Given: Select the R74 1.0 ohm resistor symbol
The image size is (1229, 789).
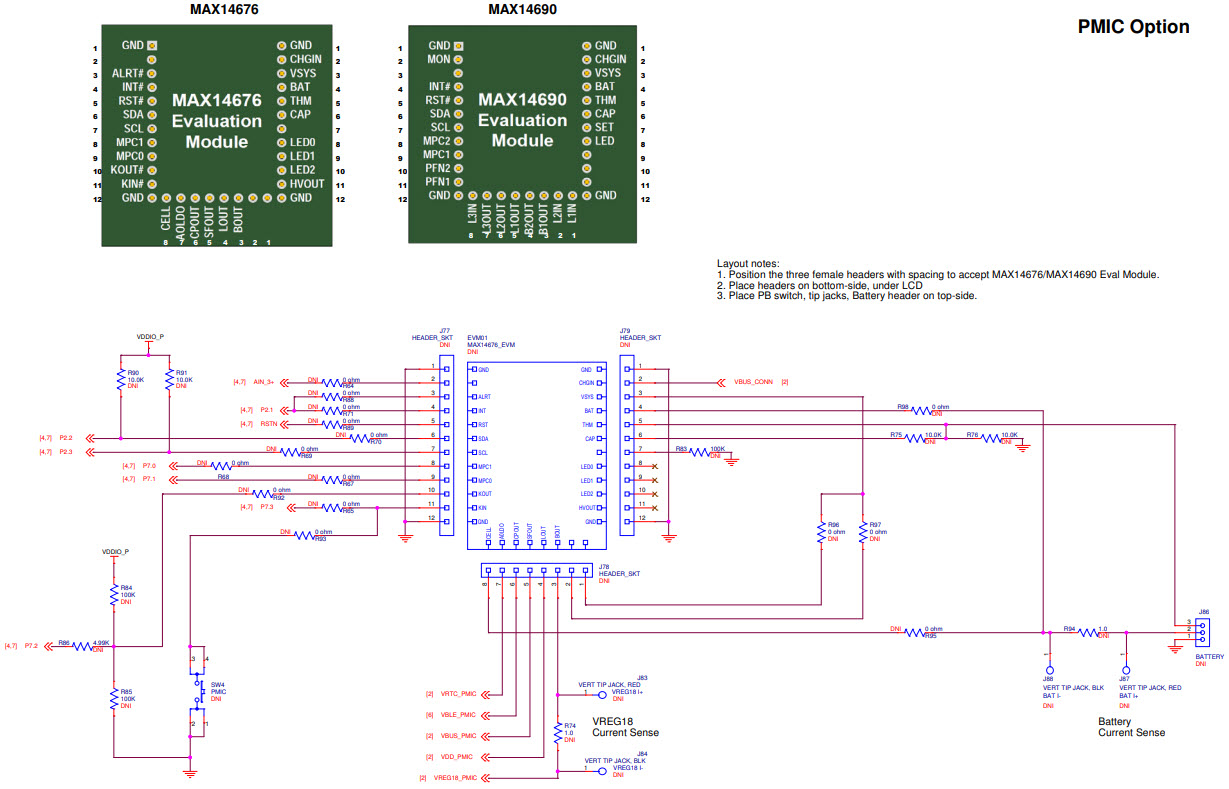Looking at the screenshot, I should point(558,733).
